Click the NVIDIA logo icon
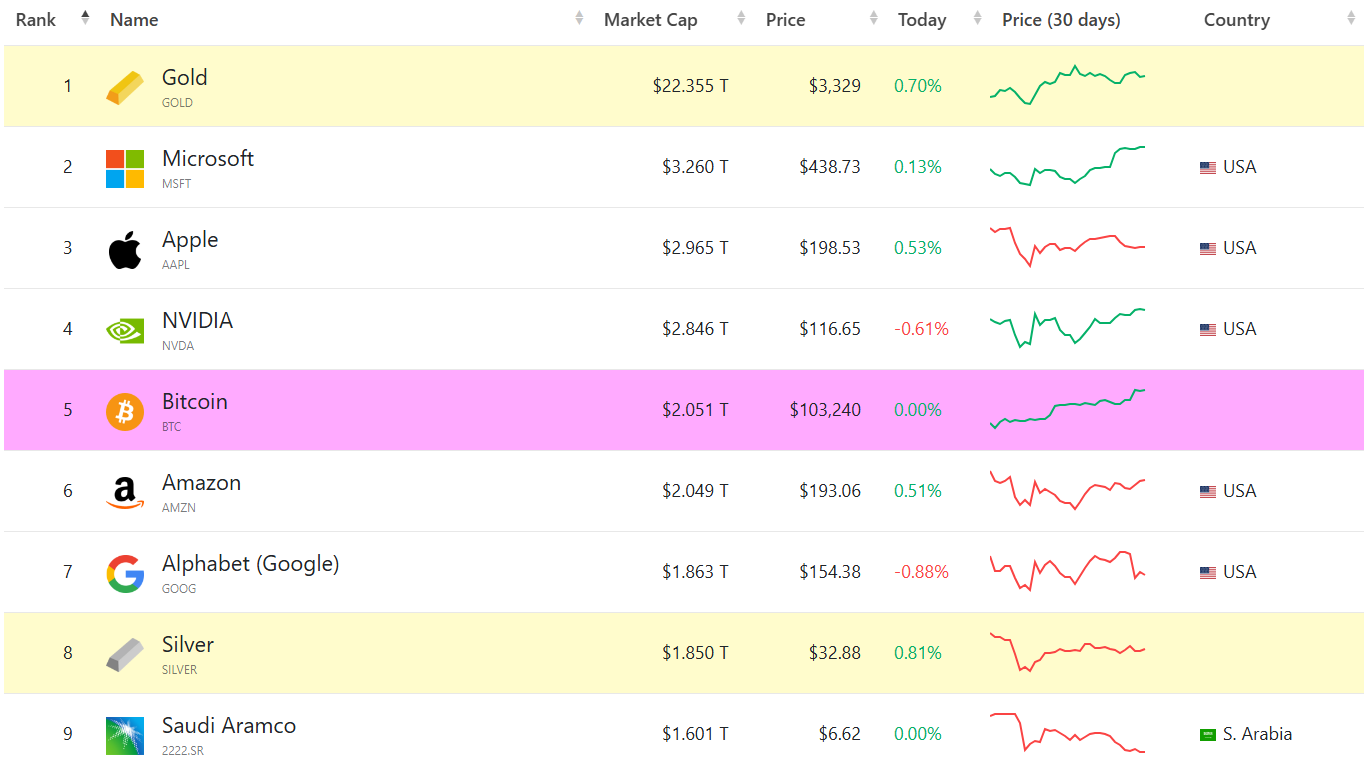The image size is (1369, 763). tap(125, 330)
